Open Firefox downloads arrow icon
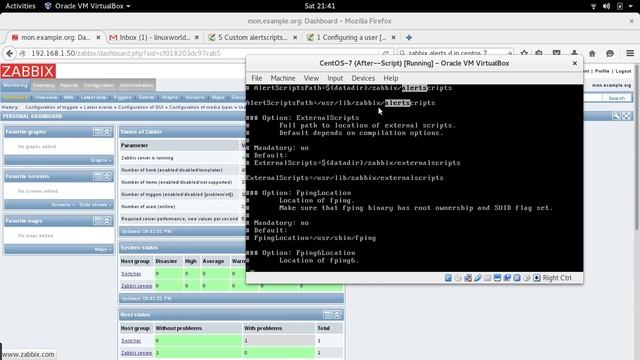Viewport: 640px width, 360px height. point(574,53)
